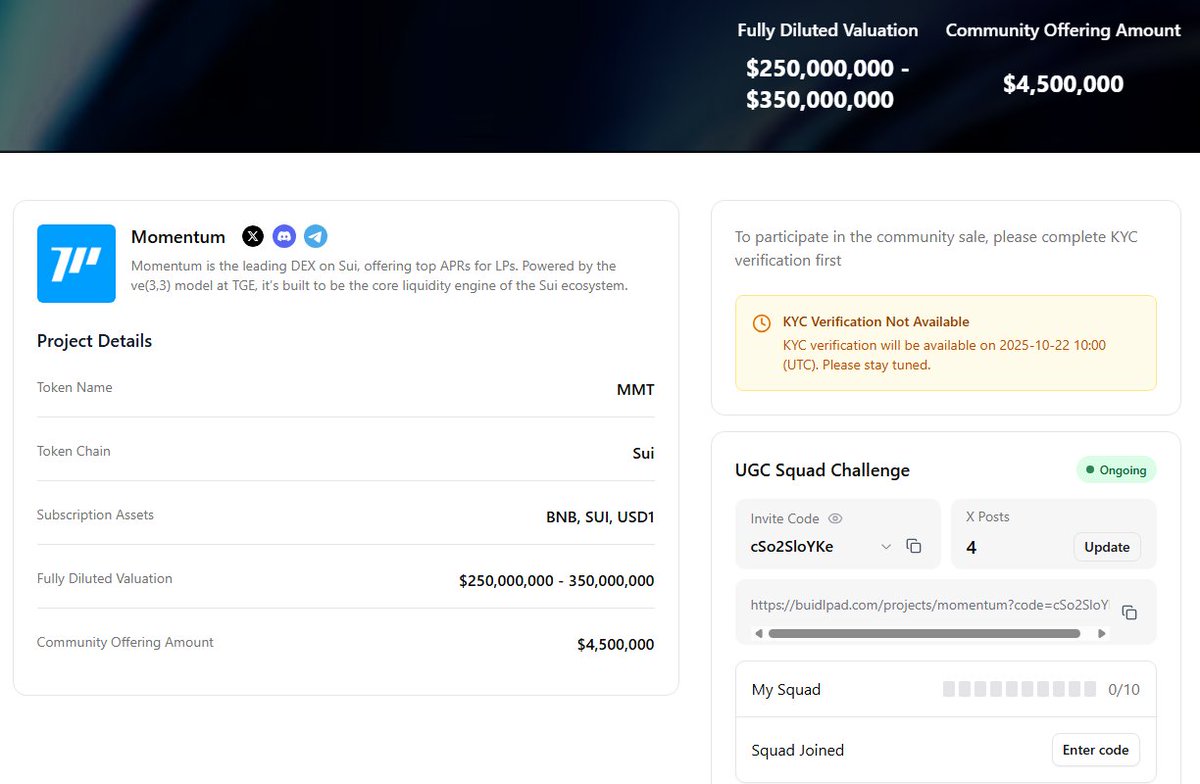Image resolution: width=1200 pixels, height=784 pixels.
Task: Open Momentum's X (Twitter) profile icon
Action: tap(254, 236)
